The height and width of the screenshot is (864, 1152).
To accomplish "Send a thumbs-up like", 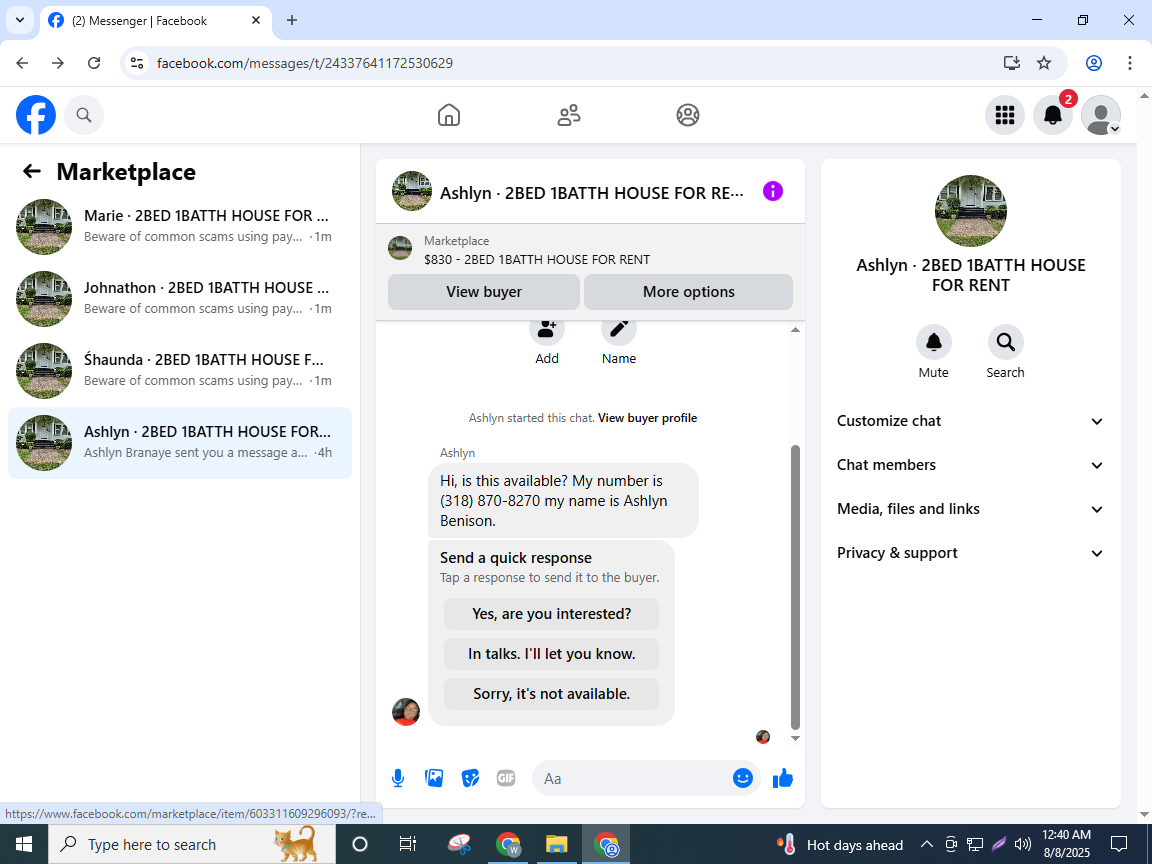I will (x=783, y=778).
